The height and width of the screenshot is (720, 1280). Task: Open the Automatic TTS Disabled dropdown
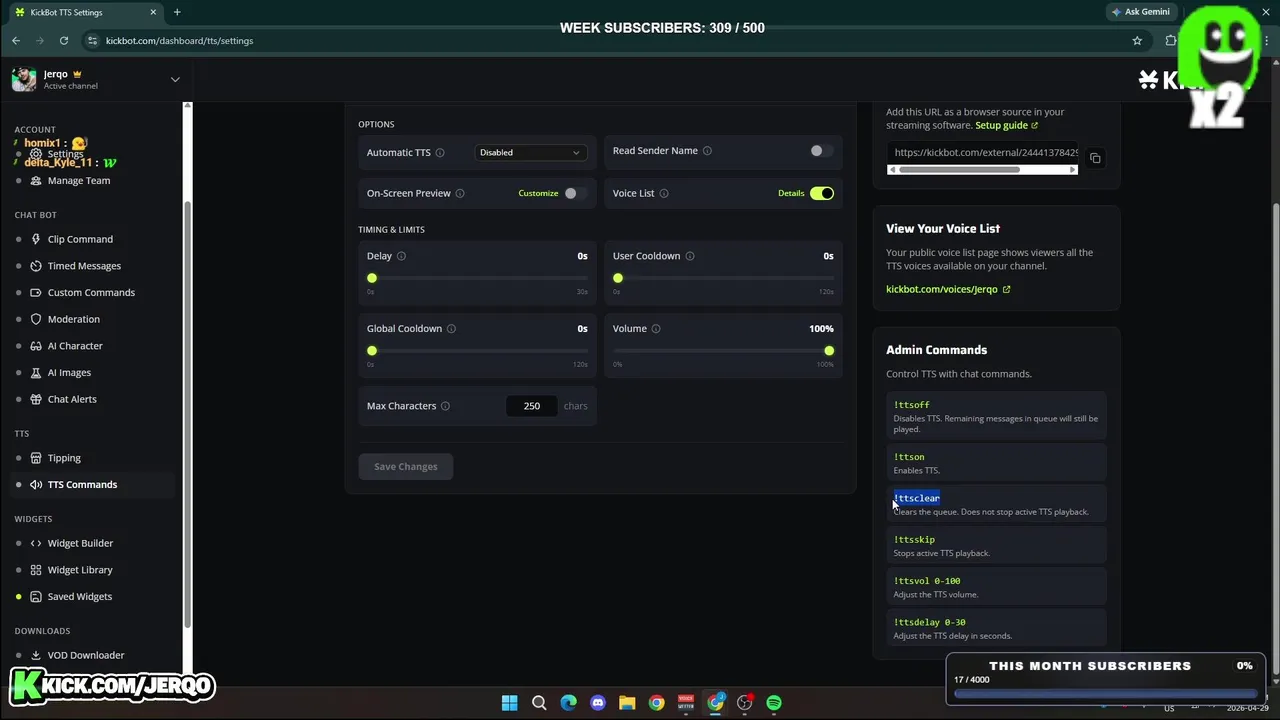(530, 153)
